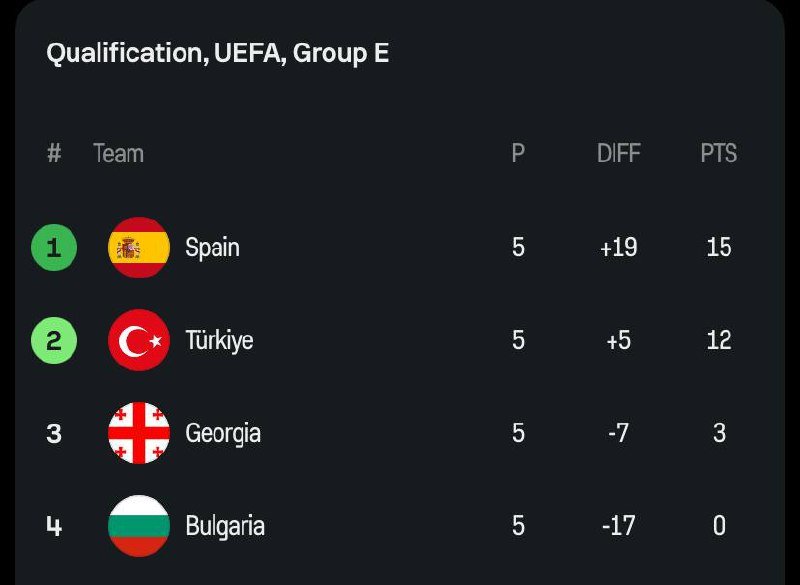Sort by the DIFF column header

[x=618, y=153]
